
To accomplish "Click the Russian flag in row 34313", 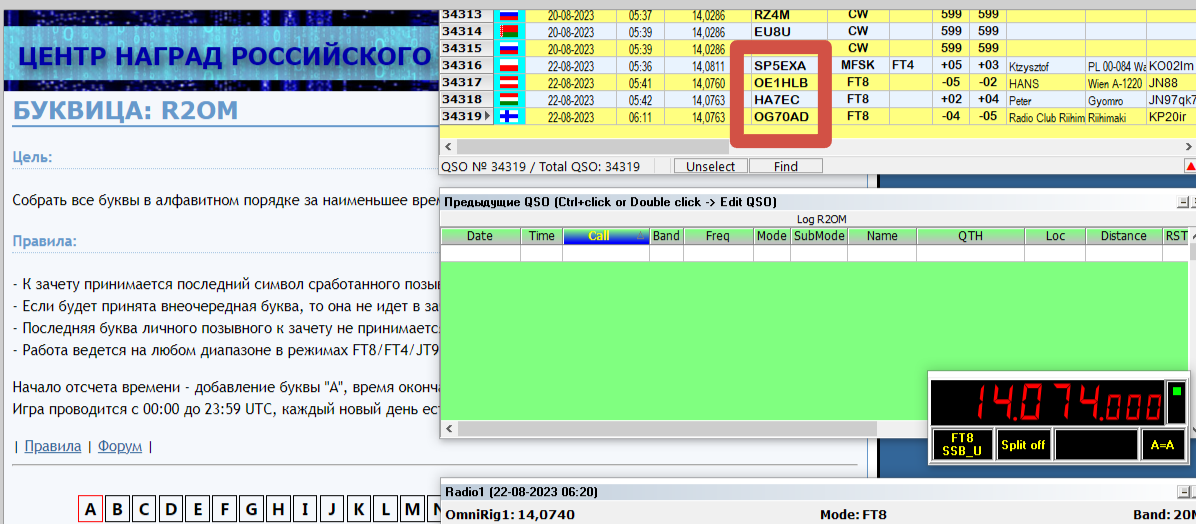I will pyautogui.click(x=510, y=15).
